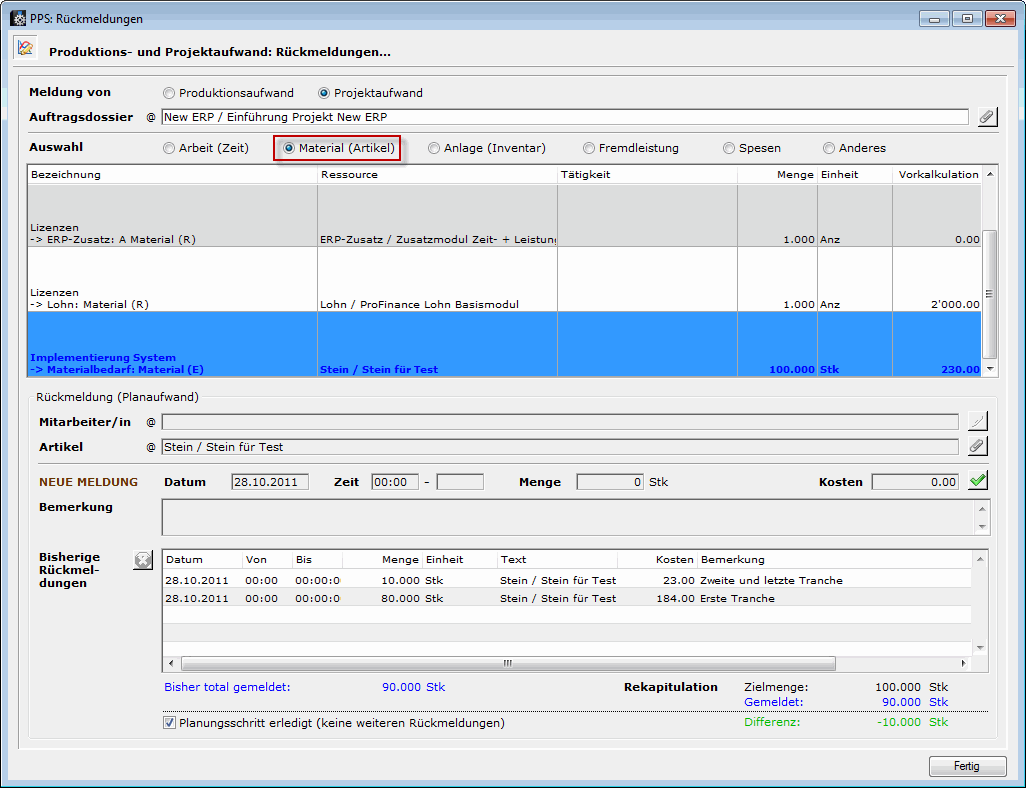Select the Lohn / ProFinance Lohn Basismodul row
This screenshot has height=788, width=1026.
click(x=420, y=304)
